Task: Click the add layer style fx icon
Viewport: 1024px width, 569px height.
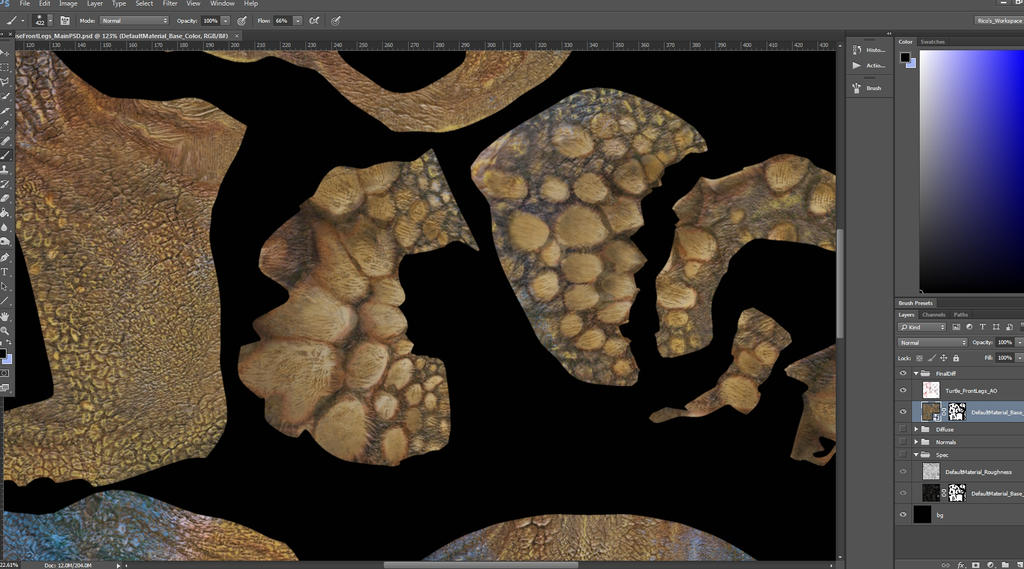Action: 961,565
